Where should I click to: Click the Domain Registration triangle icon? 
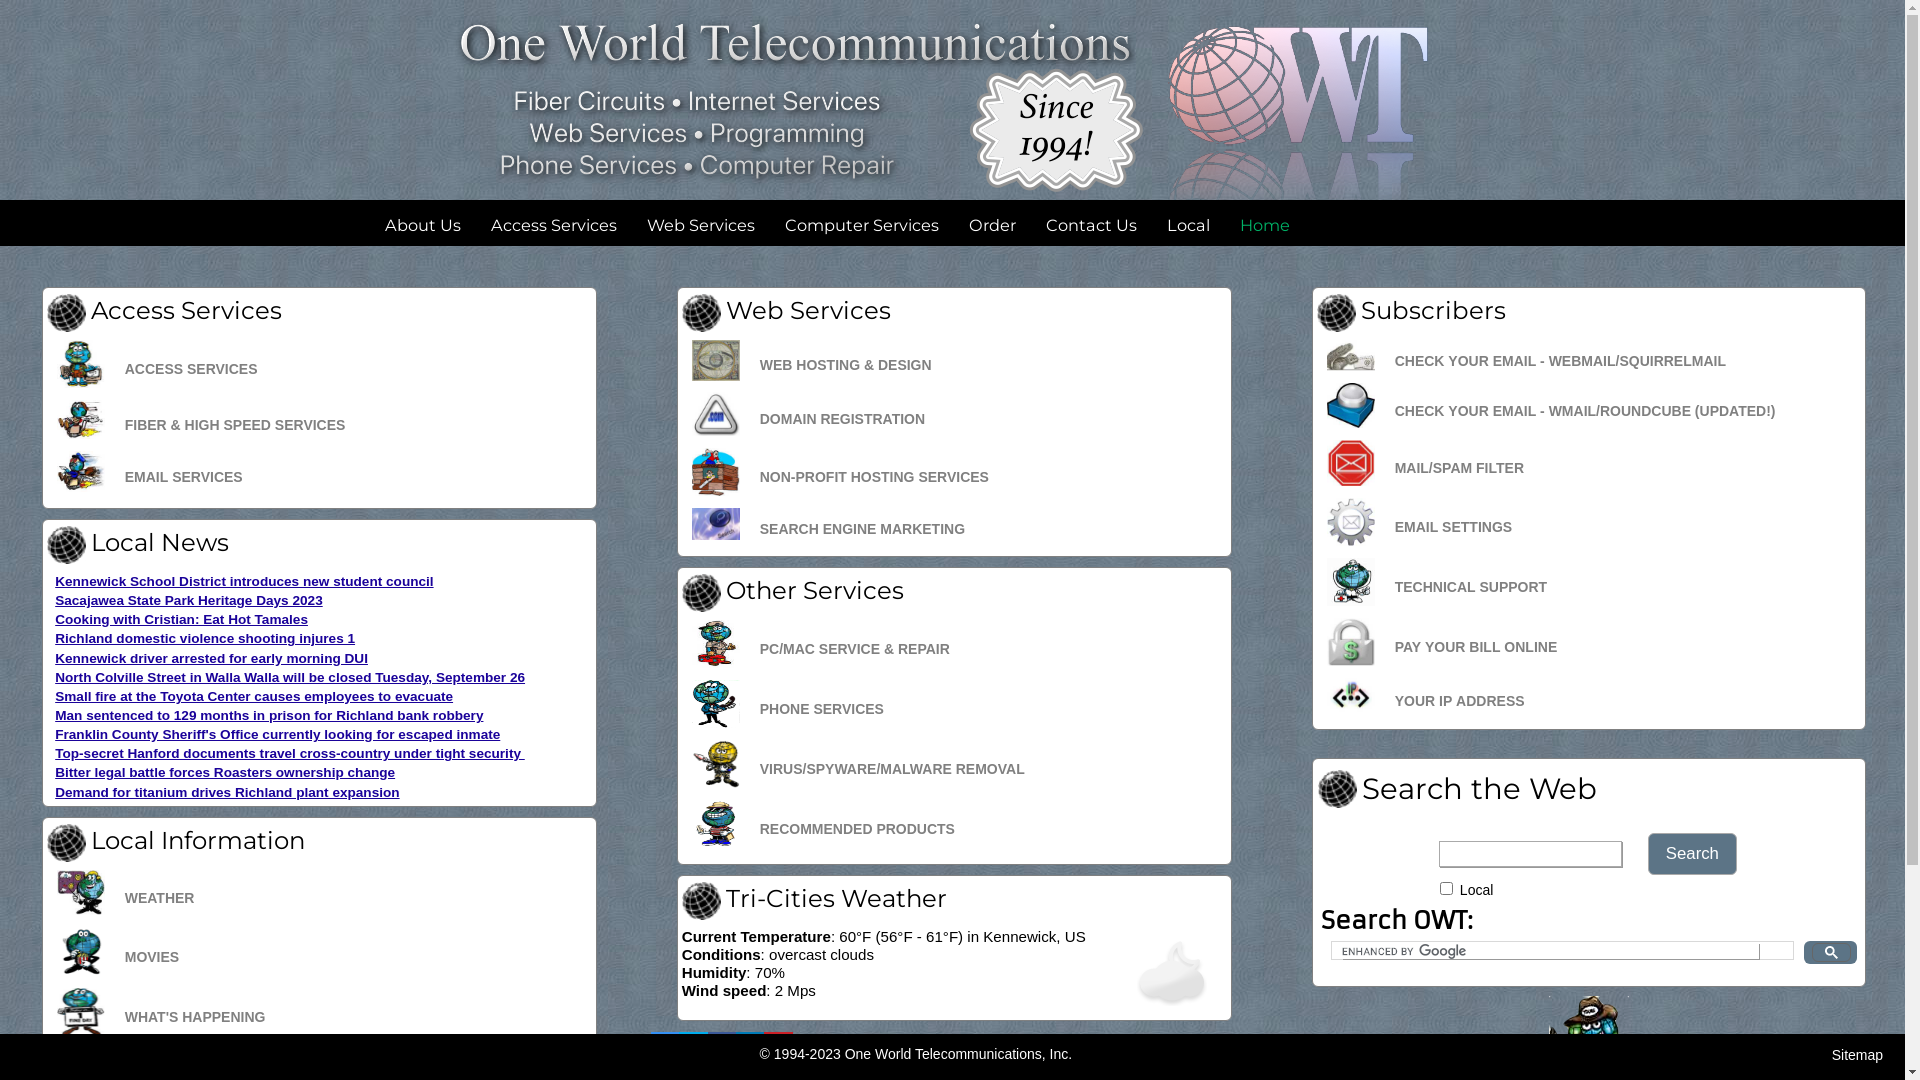click(x=716, y=415)
